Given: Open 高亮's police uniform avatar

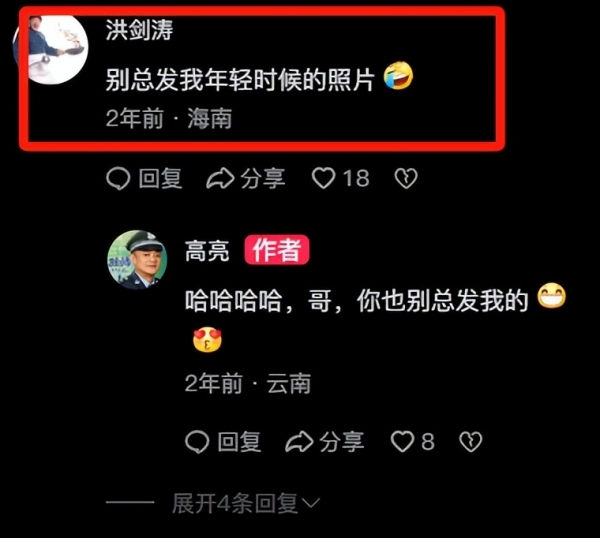Looking at the screenshot, I should 137,259.
